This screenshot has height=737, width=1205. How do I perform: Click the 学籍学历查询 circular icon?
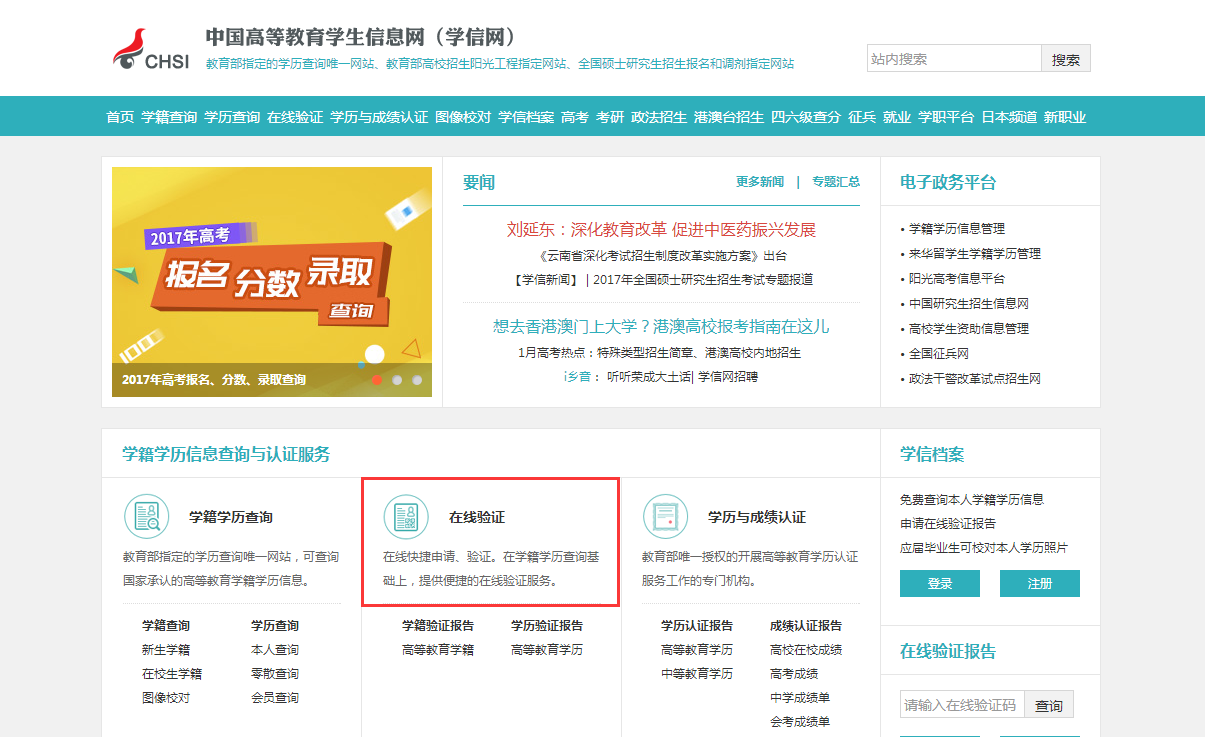(x=147, y=517)
